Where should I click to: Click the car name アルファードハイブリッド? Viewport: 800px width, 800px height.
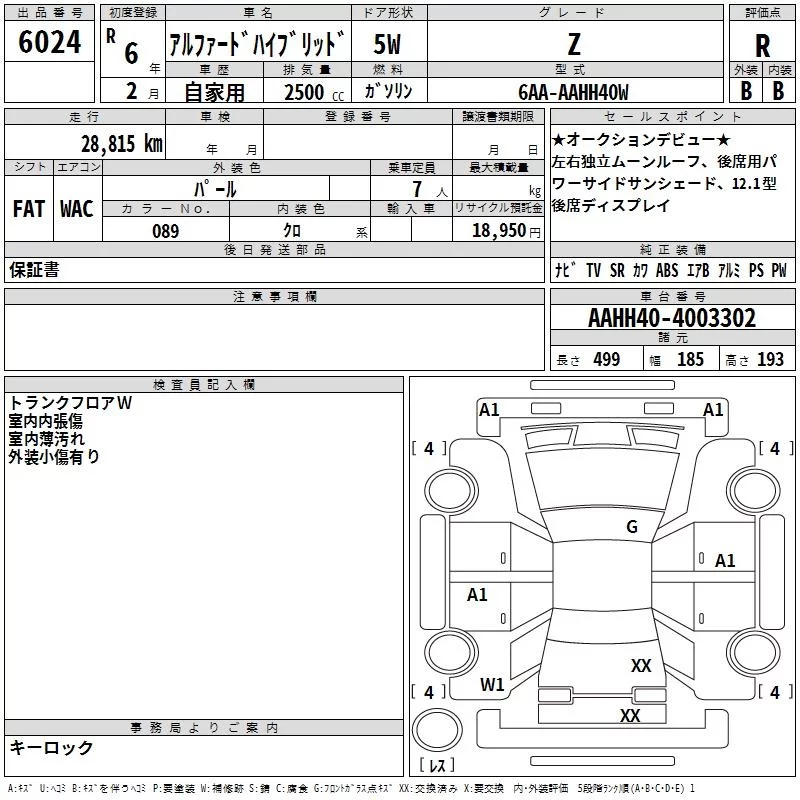point(256,46)
